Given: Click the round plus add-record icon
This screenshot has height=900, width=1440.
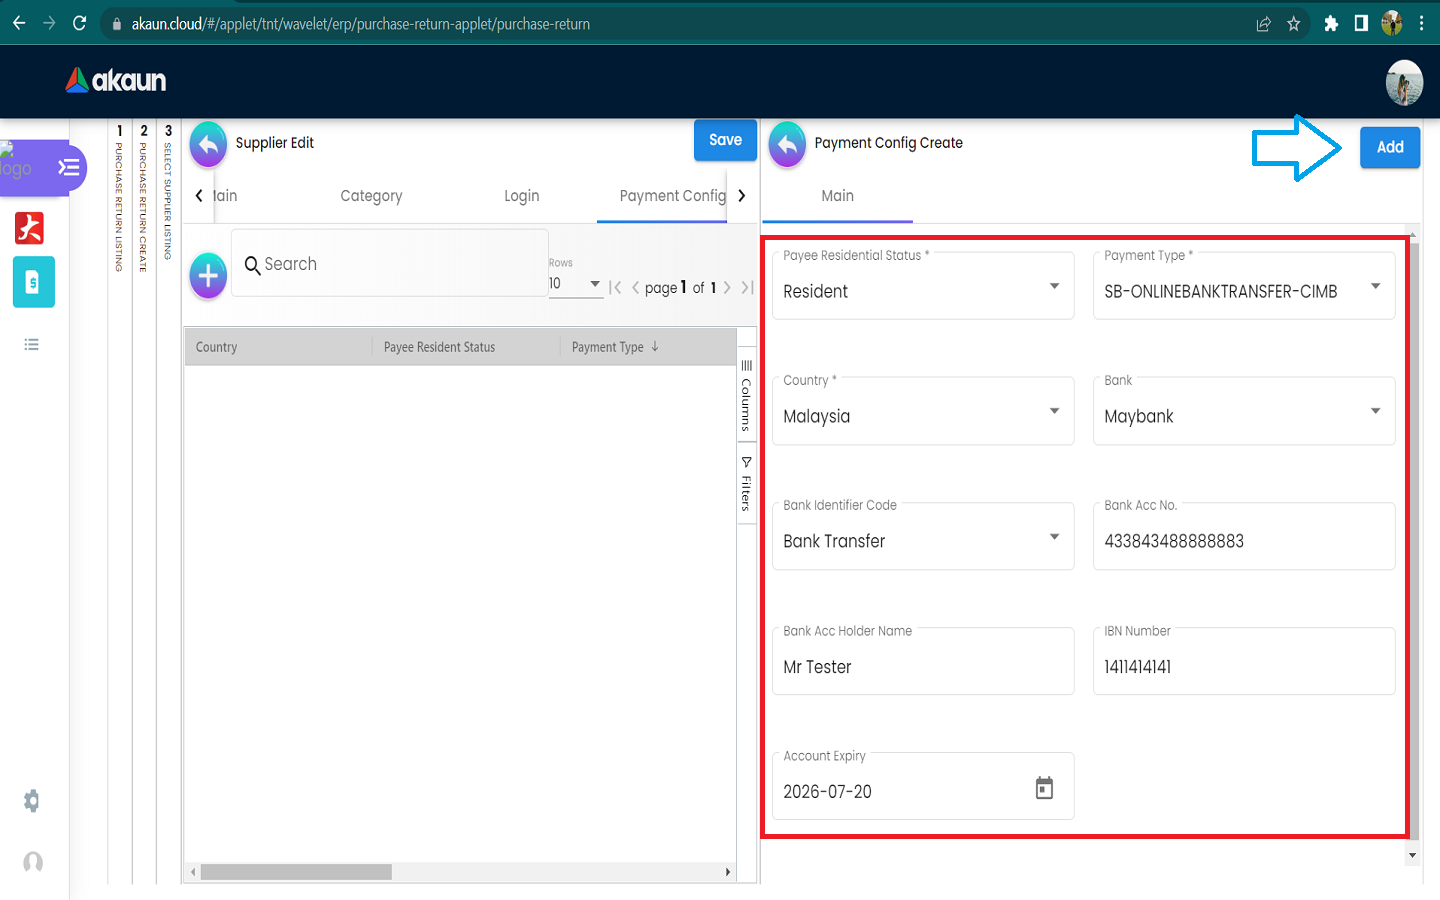Looking at the screenshot, I should point(208,275).
